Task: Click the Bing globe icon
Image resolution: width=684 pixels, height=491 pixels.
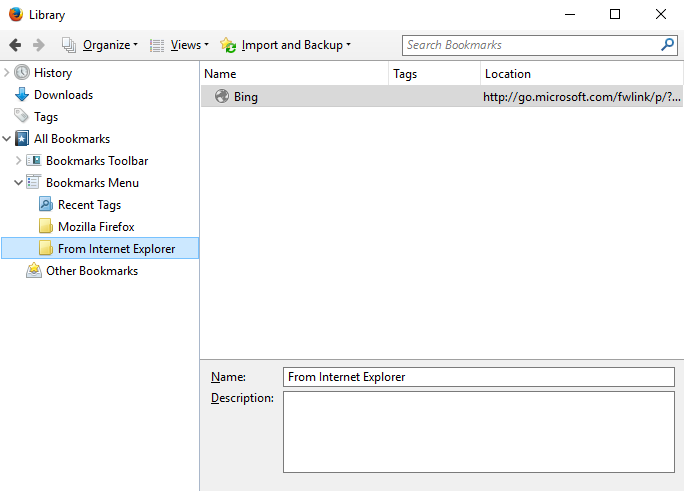Action: (x=222, y=97)
